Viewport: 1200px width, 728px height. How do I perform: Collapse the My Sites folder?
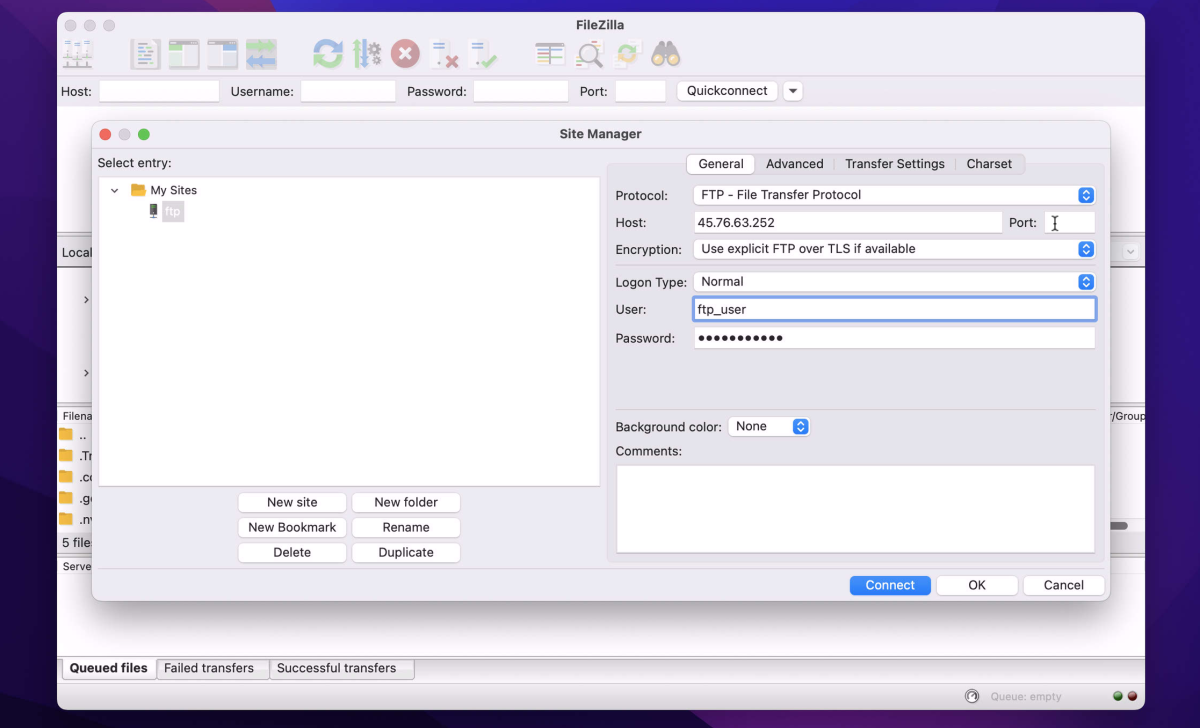tap(115, 190)
